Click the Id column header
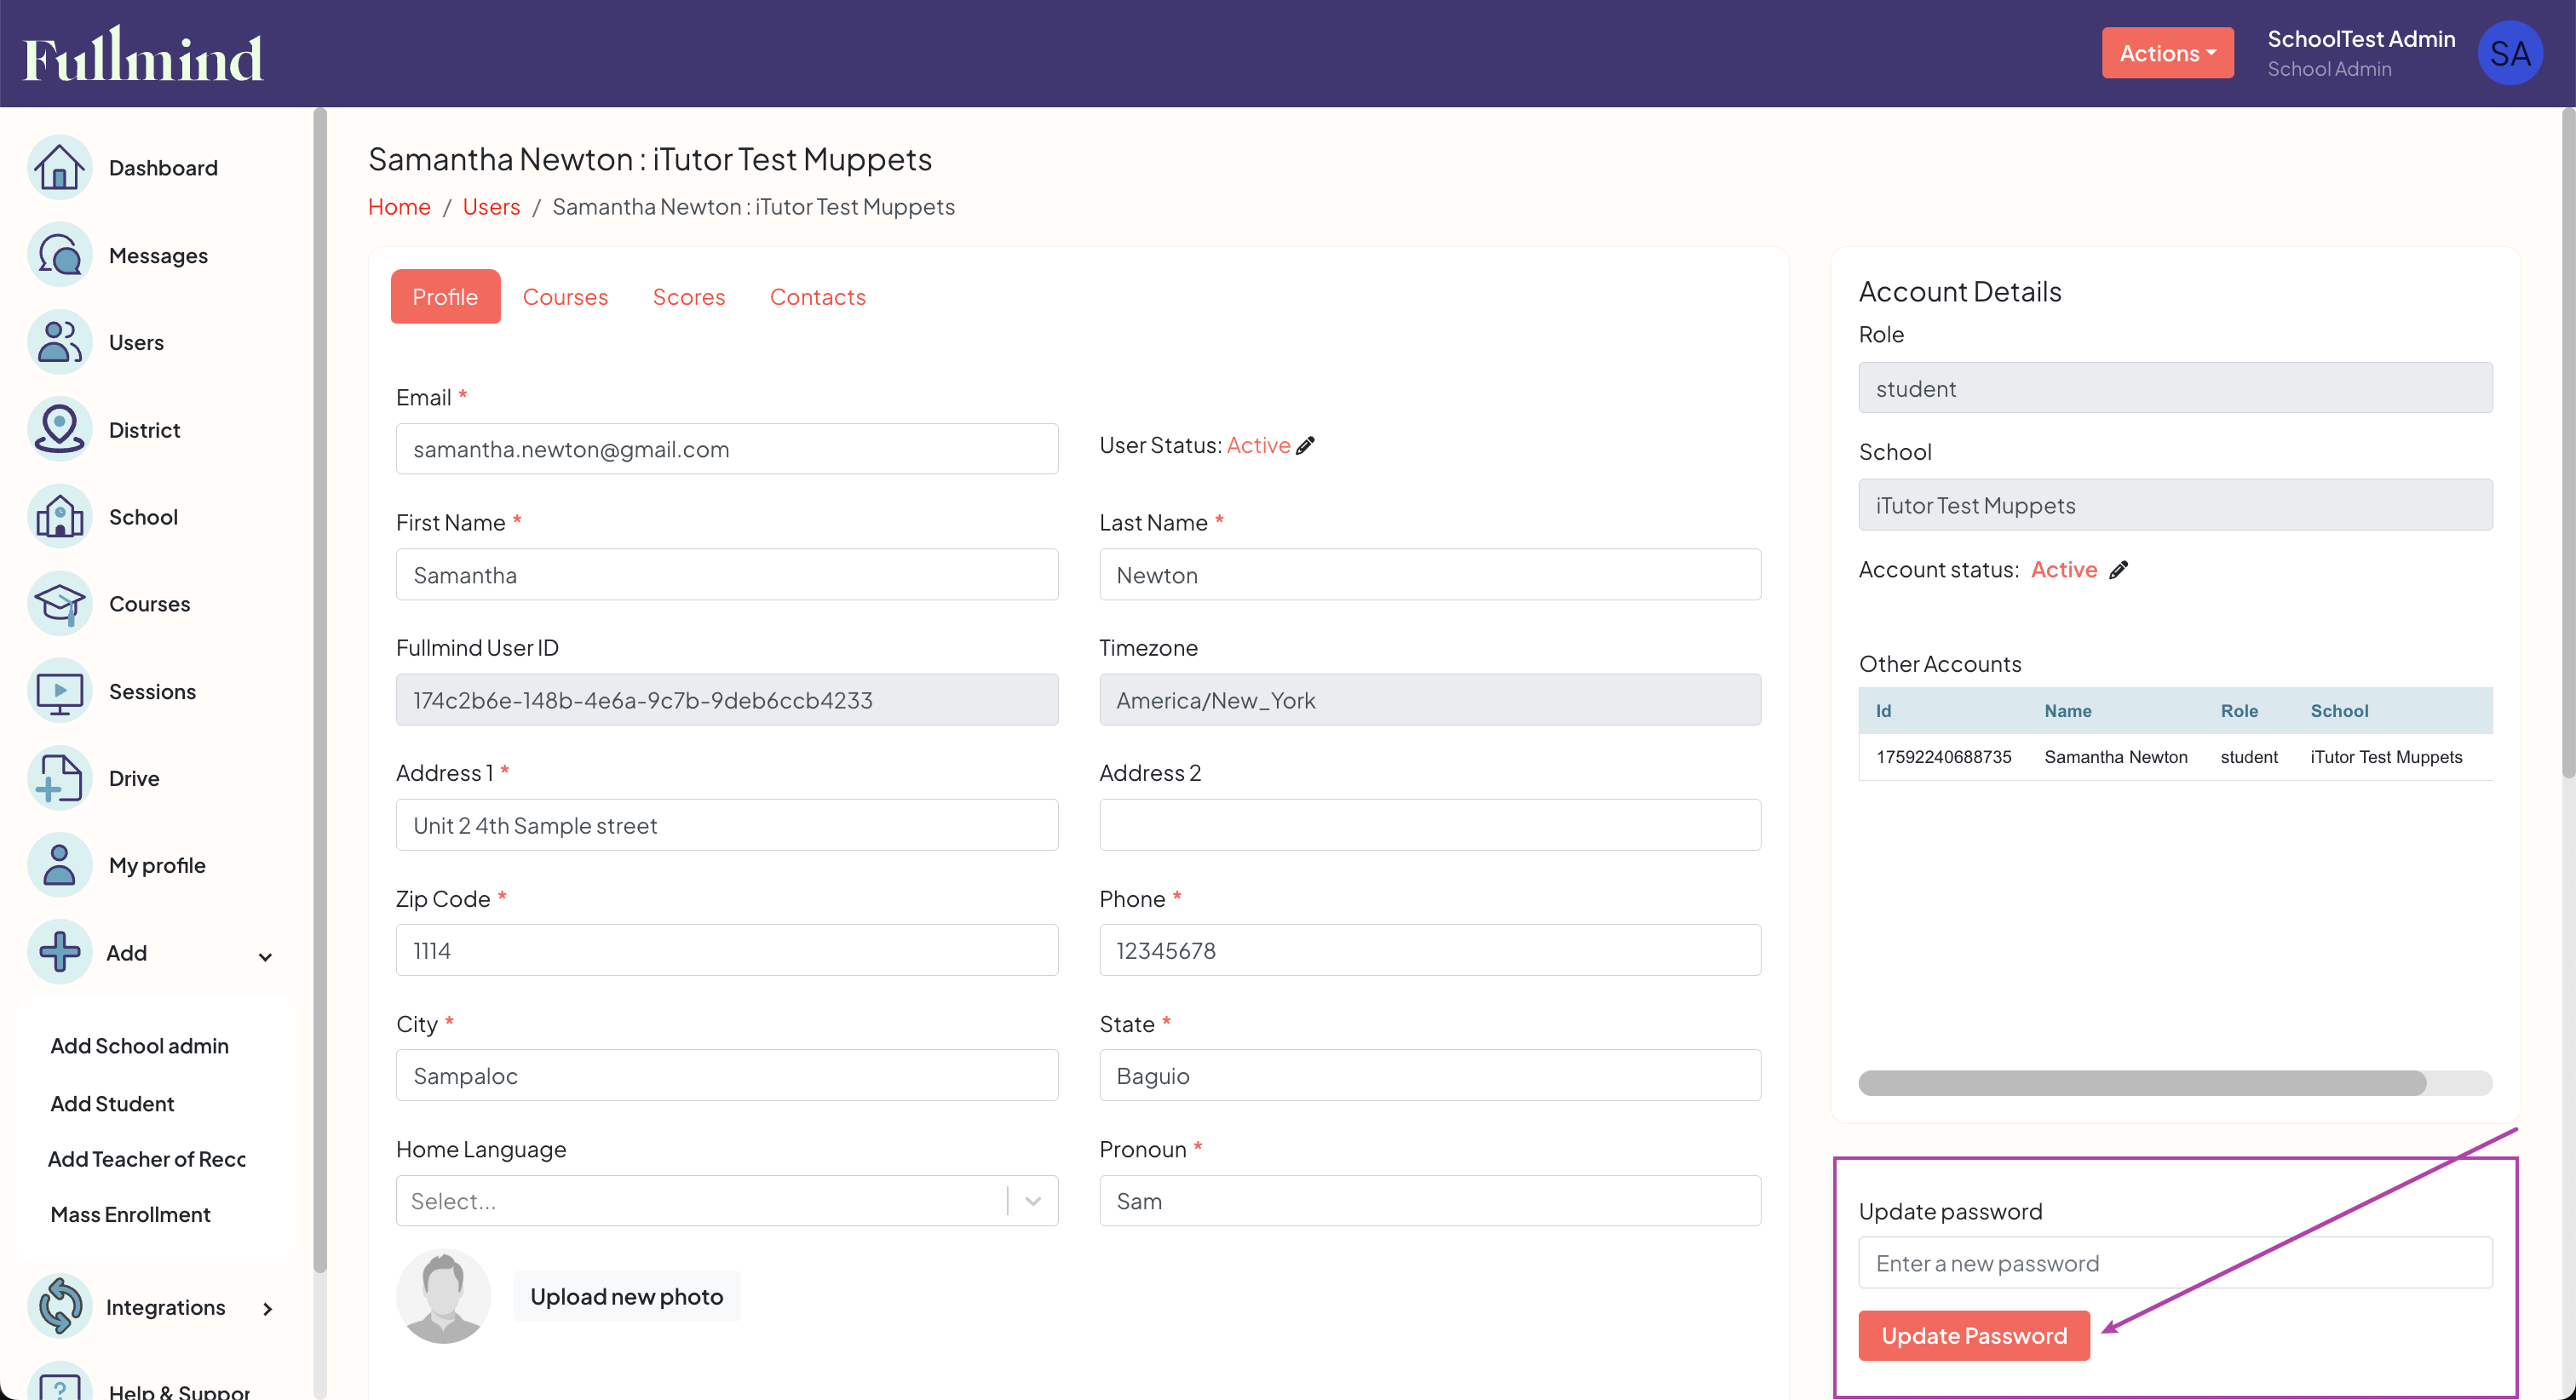The height and width of the screenshot is (1400, 2576). [x=1883, y=711]
